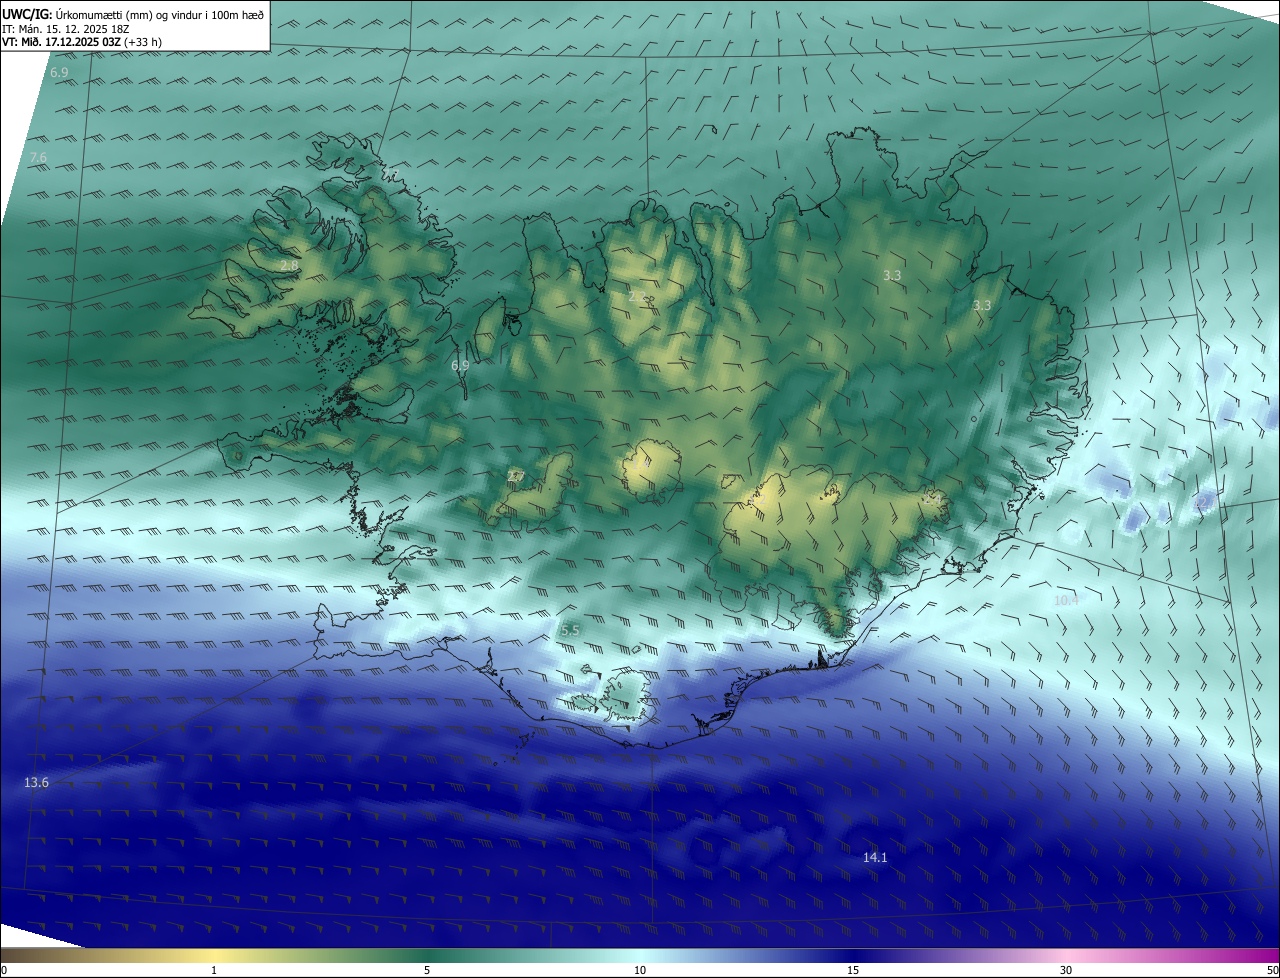Click the 2.7 value label

point(516,476)
